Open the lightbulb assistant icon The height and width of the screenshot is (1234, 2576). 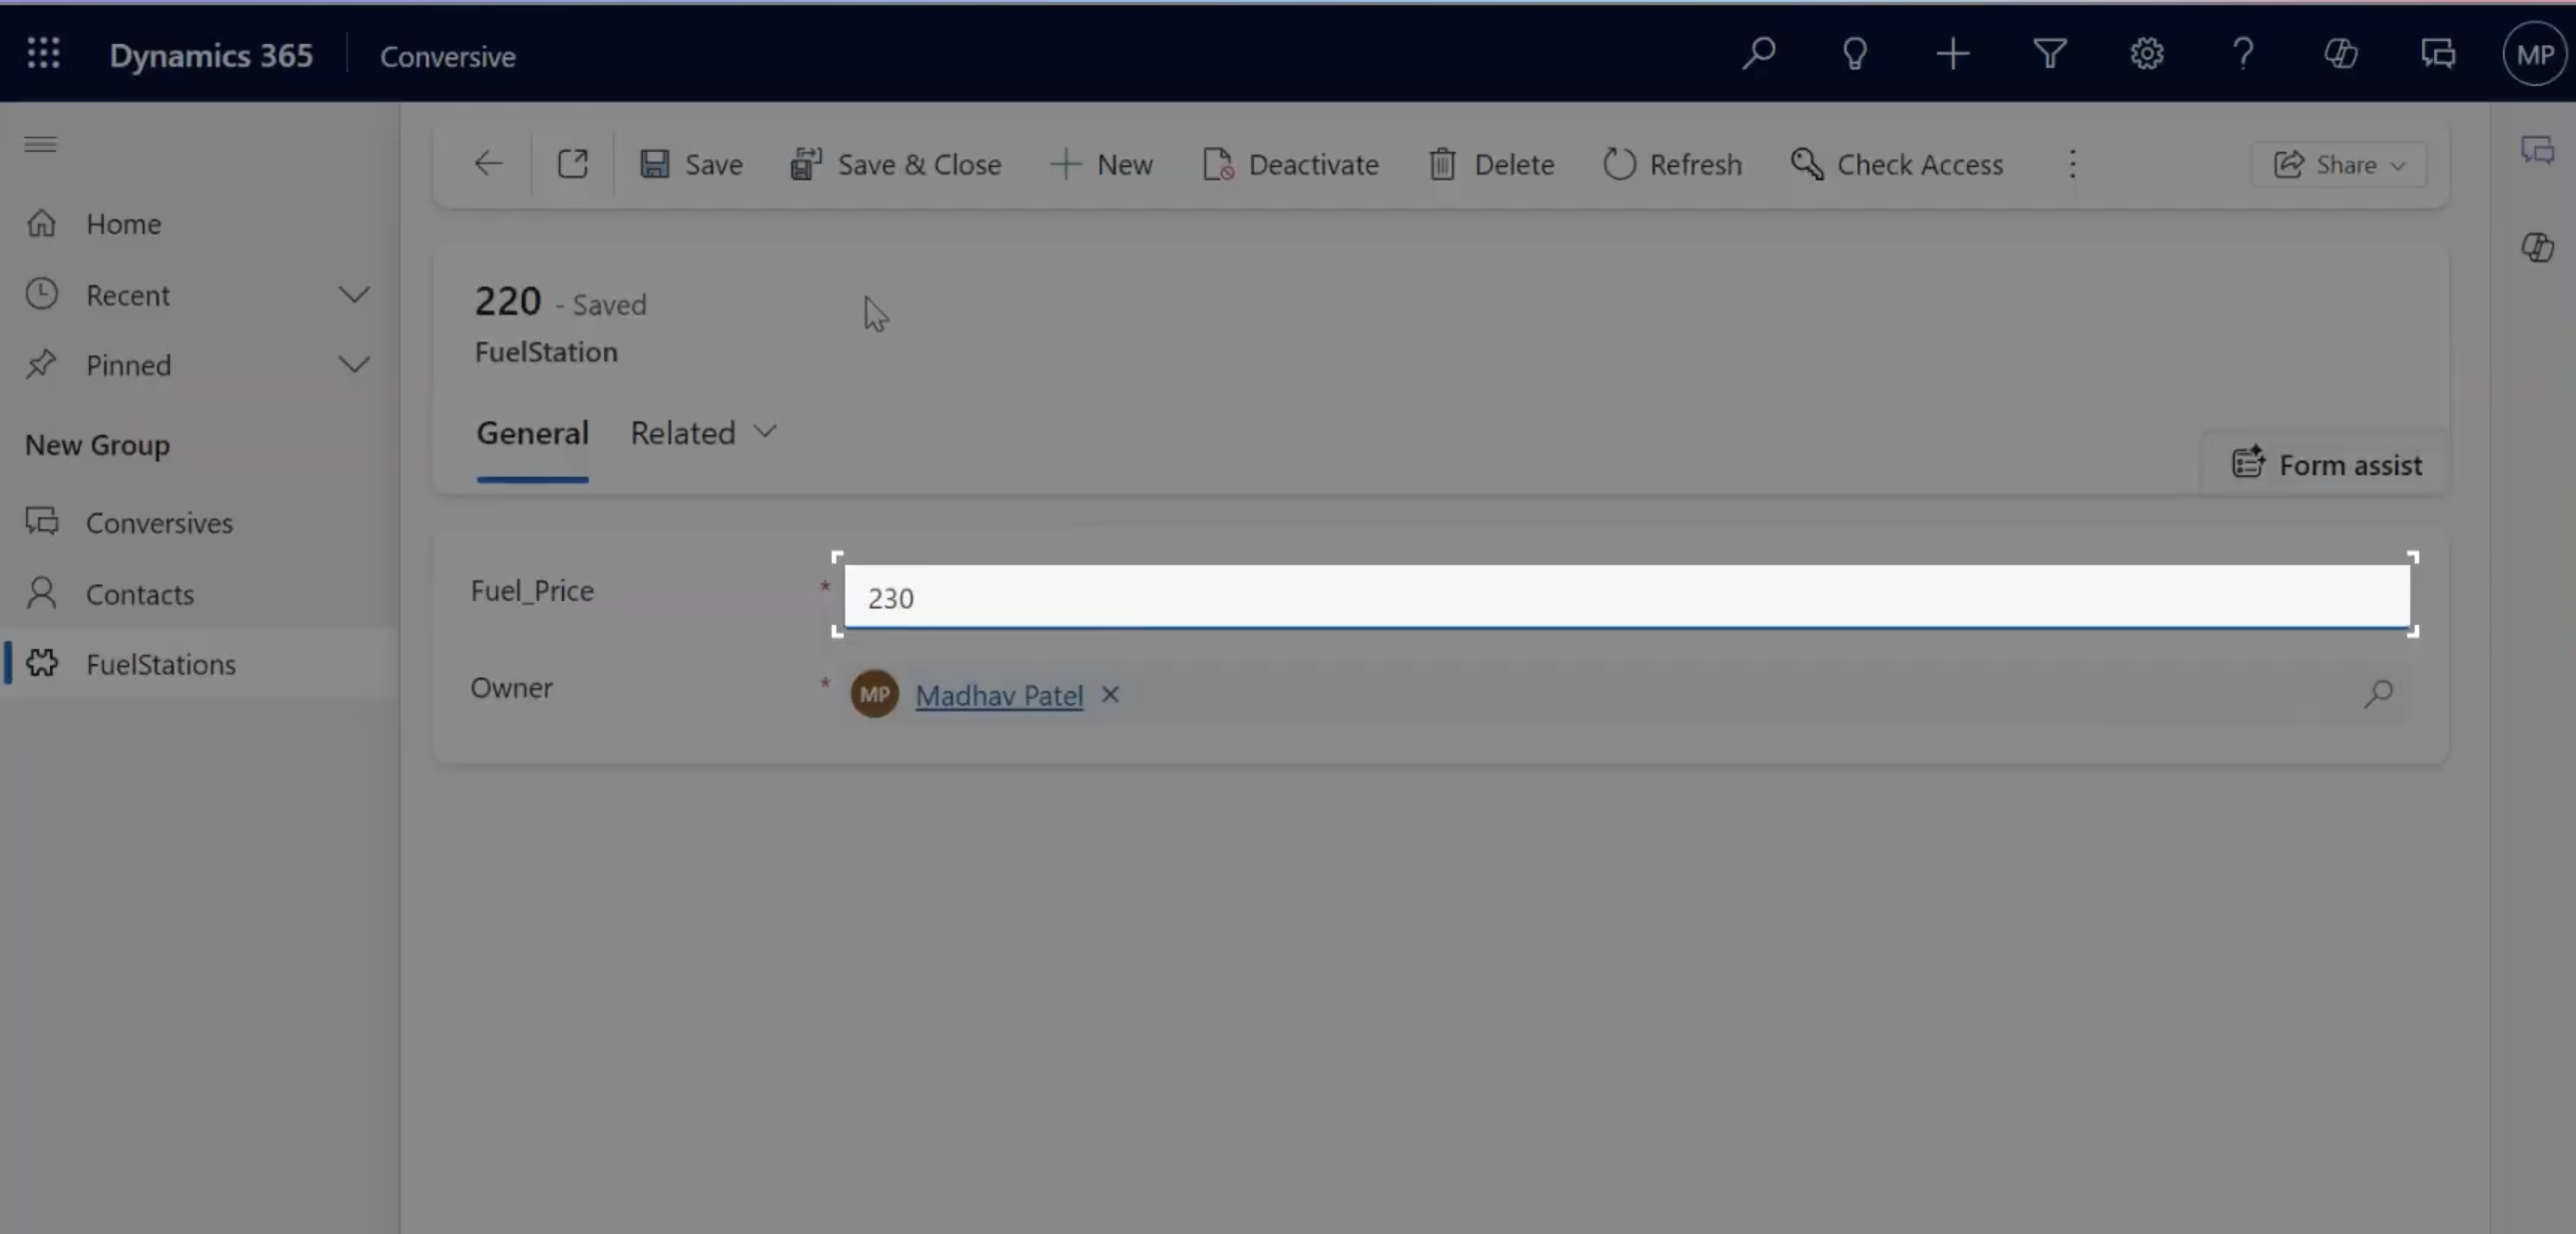point(1855,54)
